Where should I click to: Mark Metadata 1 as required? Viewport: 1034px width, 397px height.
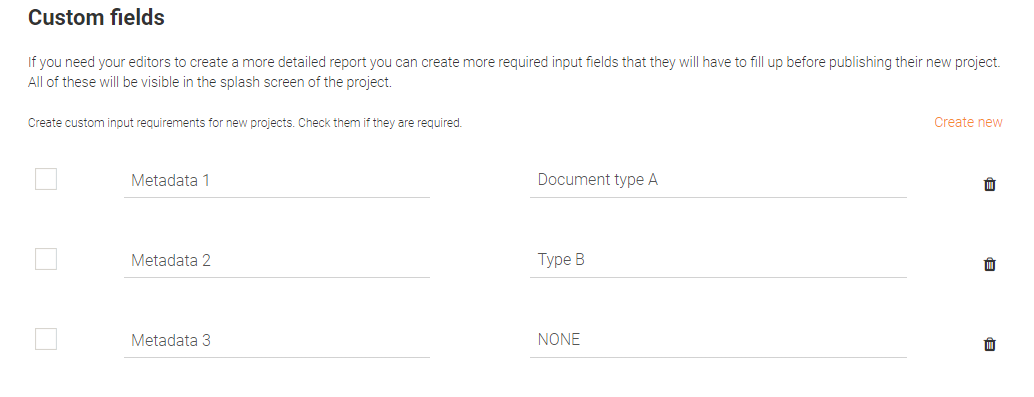(46, 179)
